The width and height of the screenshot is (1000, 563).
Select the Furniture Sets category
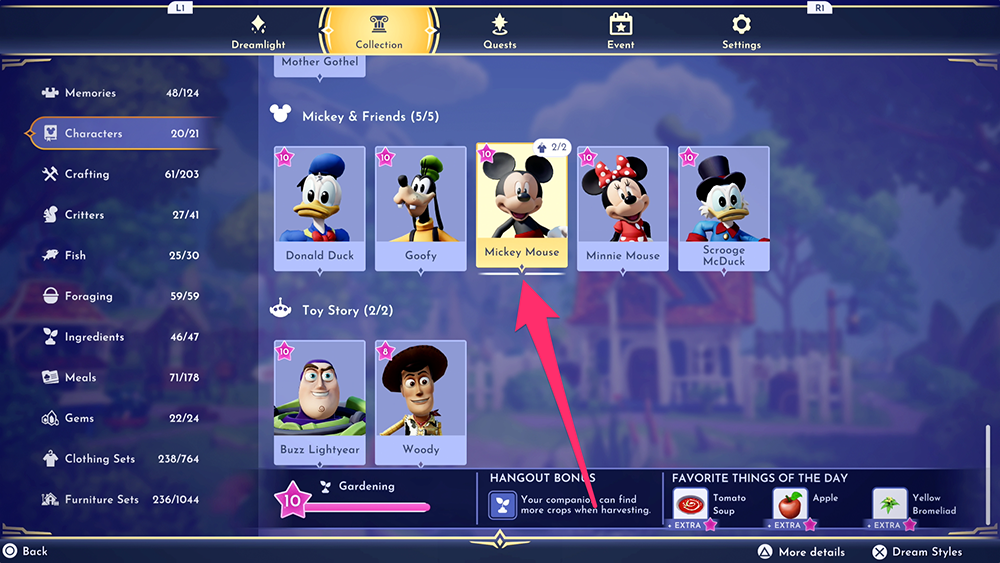point(101,499)
